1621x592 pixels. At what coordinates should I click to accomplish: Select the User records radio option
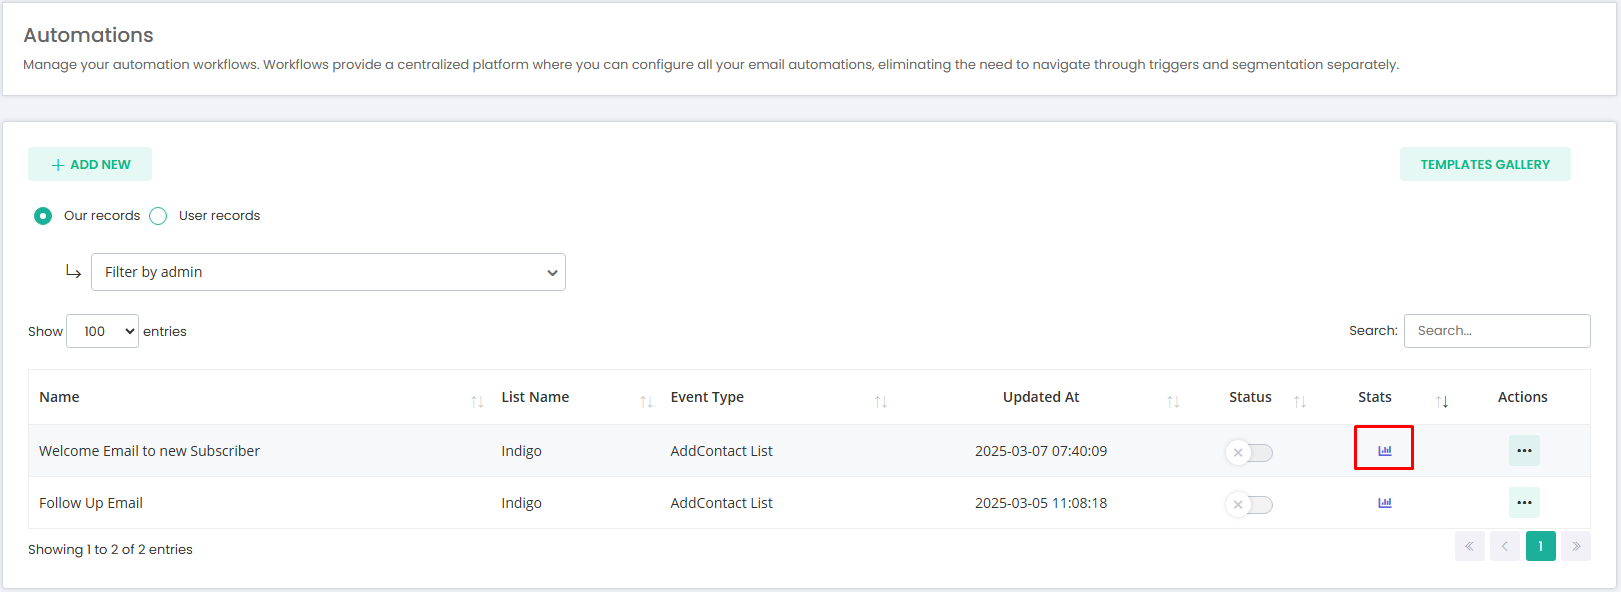point(158,216)
